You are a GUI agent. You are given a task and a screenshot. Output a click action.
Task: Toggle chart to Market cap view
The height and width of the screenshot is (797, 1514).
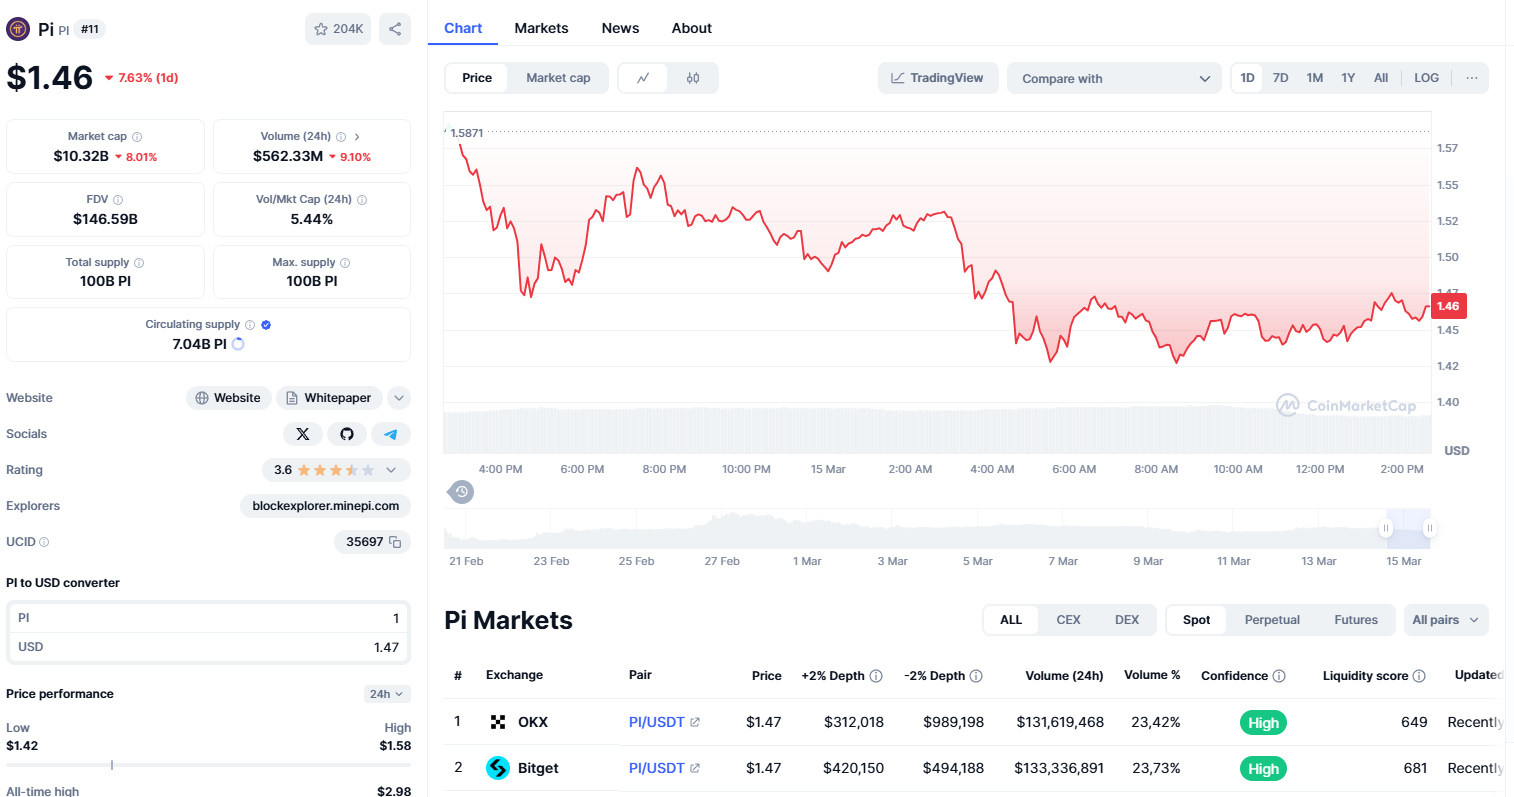pyautogui.click(x=558, y=78)
